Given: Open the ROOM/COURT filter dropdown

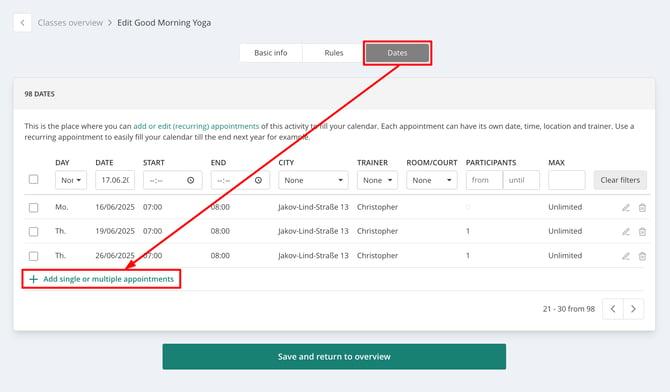Looking at the screenshot, I should tap(432, 180).
